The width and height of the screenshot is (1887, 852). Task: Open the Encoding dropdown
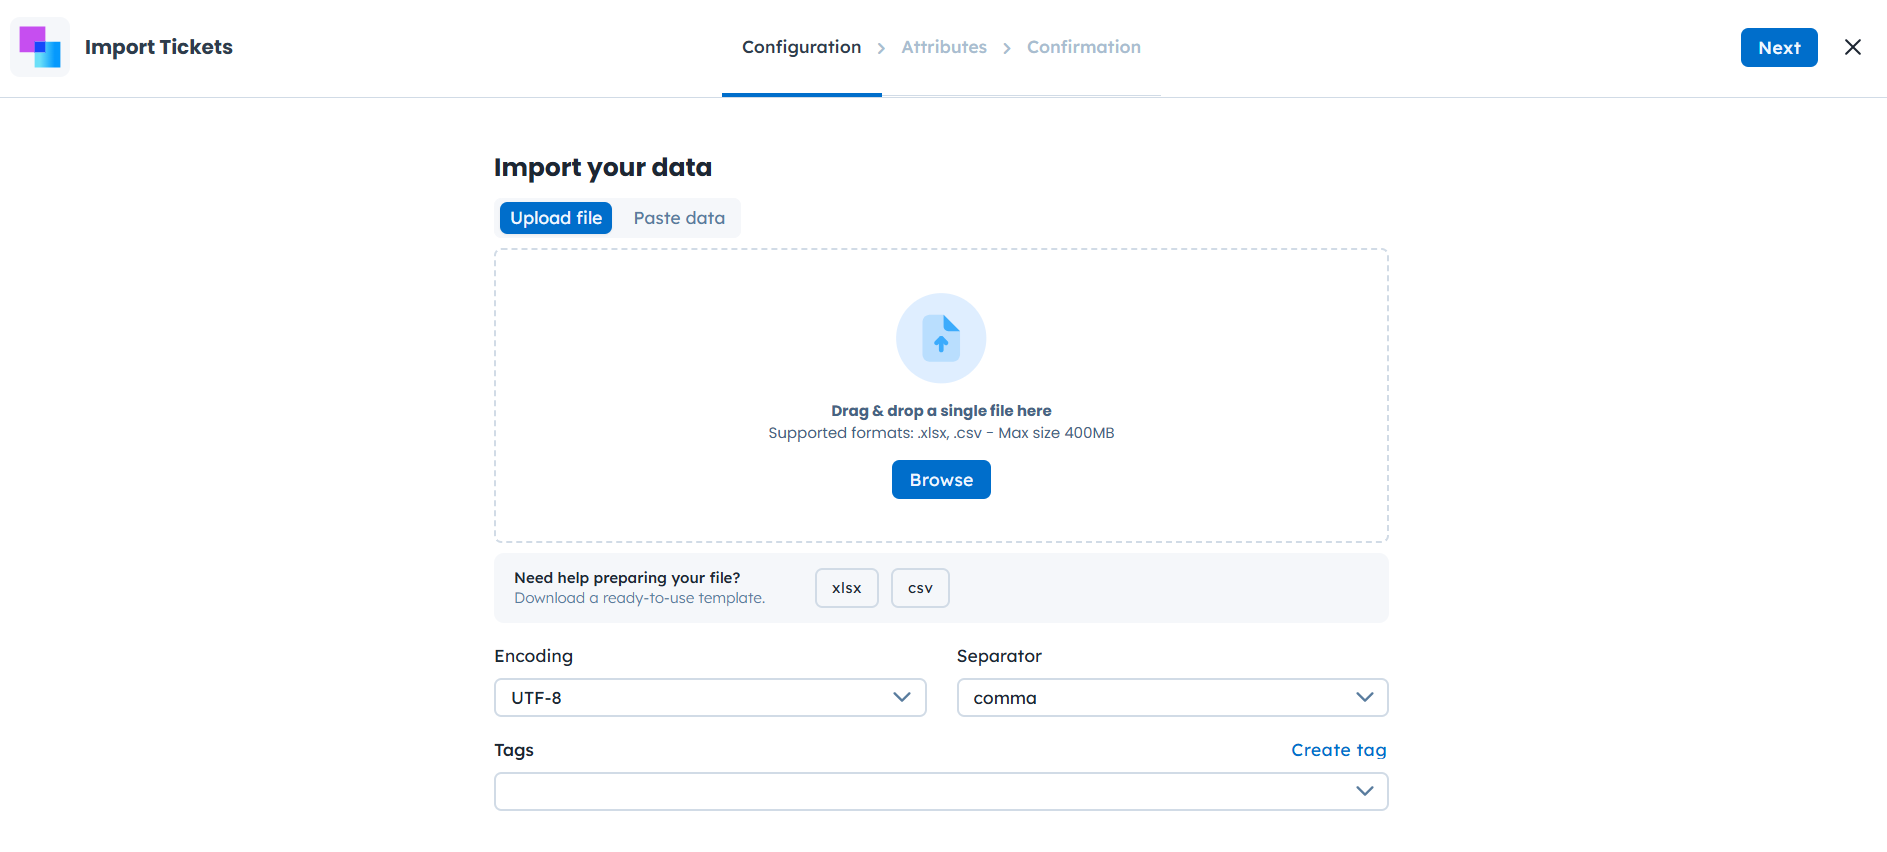click(x=710, y=698)
